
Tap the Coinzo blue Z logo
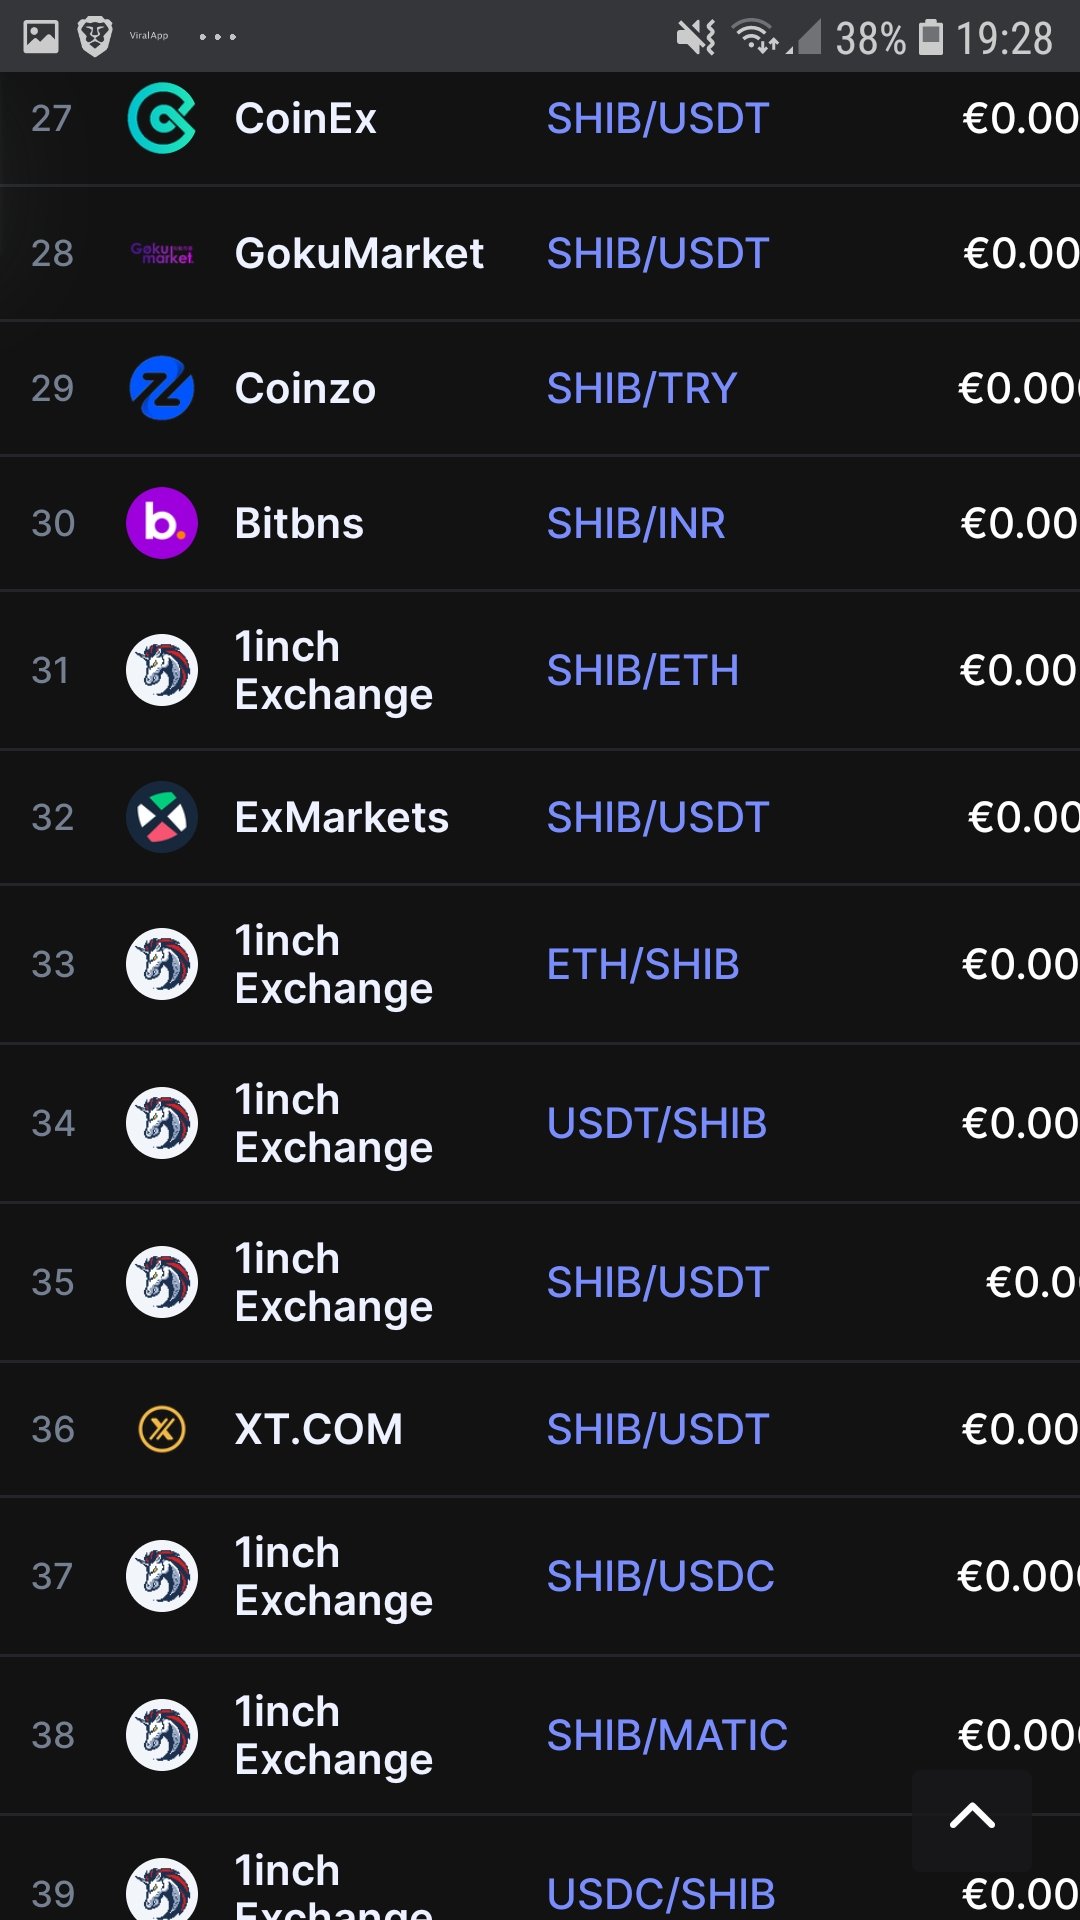(161, 388)
